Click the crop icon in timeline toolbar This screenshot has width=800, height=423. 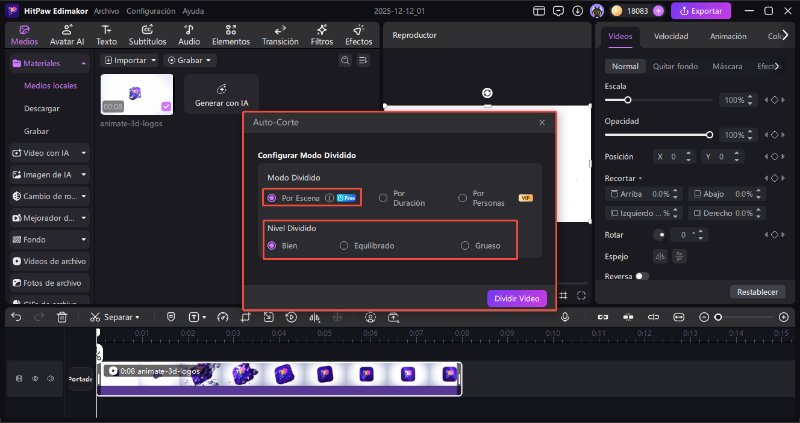click(245, 317)
